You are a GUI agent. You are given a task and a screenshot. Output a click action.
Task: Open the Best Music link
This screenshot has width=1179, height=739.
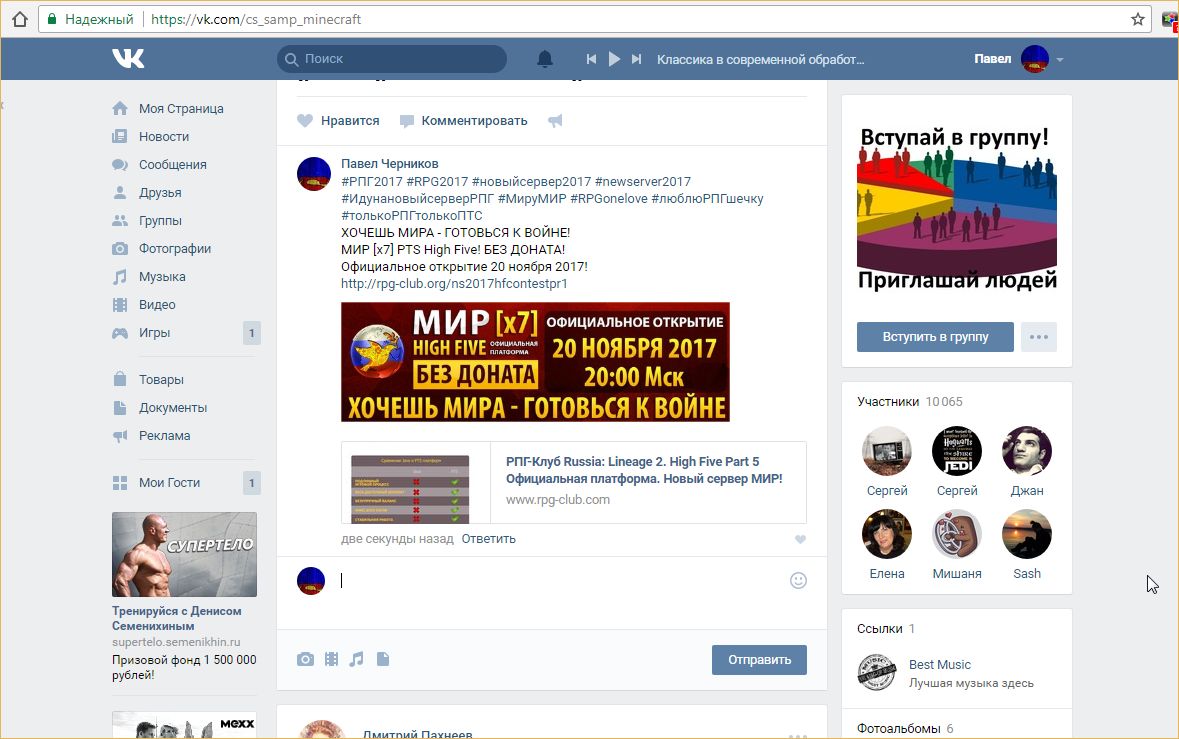pos(940,665)
